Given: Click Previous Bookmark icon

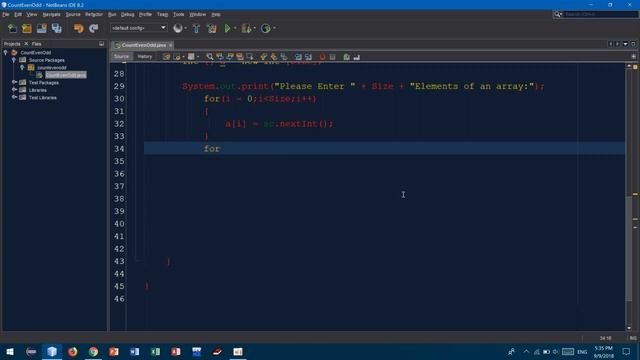Looking at the screenshot, I should 264,57.
